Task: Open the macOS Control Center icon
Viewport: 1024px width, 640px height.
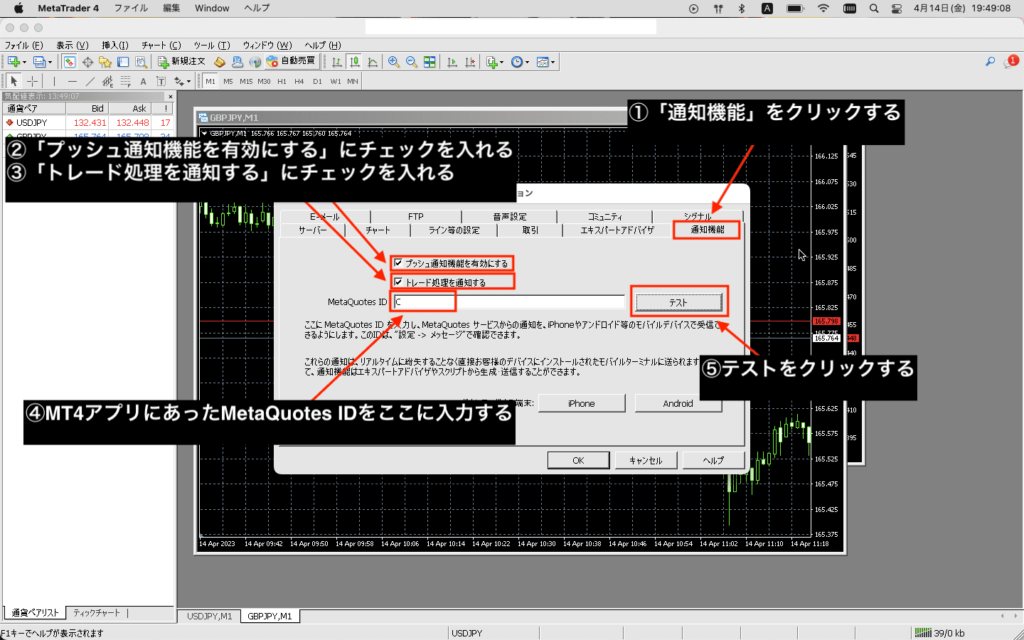Action: (x=897, y=8)
